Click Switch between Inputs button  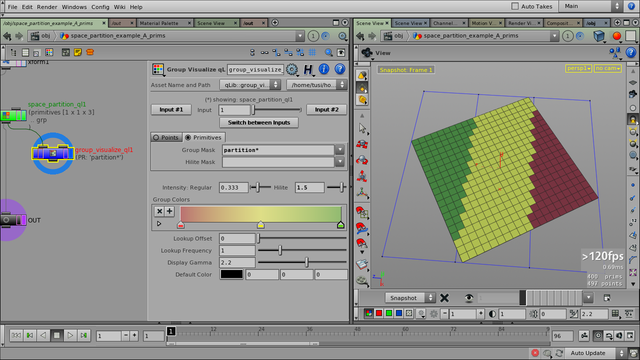[x=259, y=122]
